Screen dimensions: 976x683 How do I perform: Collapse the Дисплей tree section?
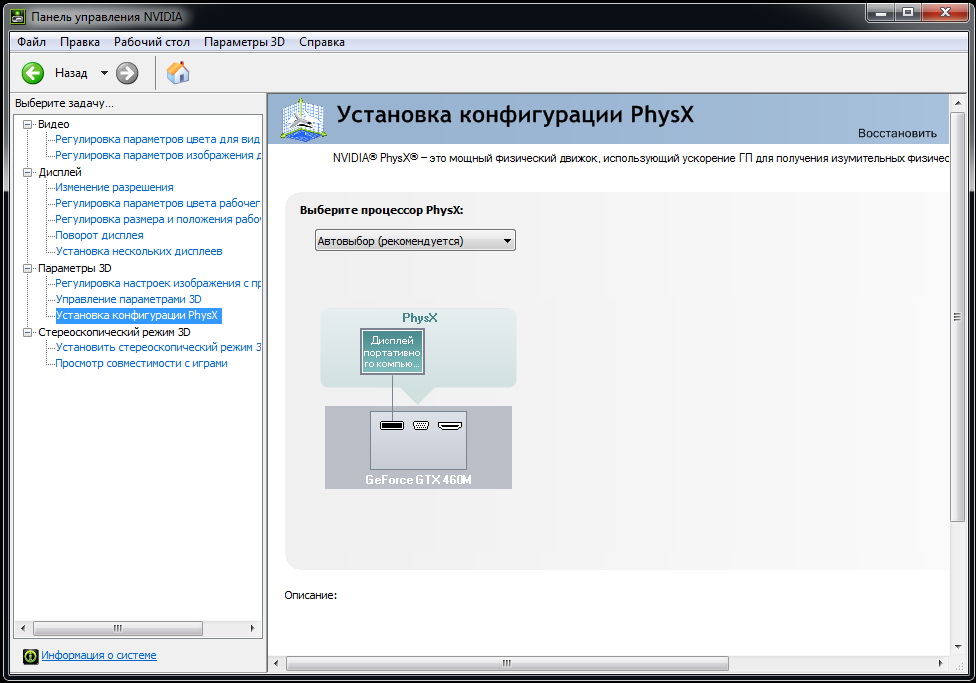click(27, 172)
